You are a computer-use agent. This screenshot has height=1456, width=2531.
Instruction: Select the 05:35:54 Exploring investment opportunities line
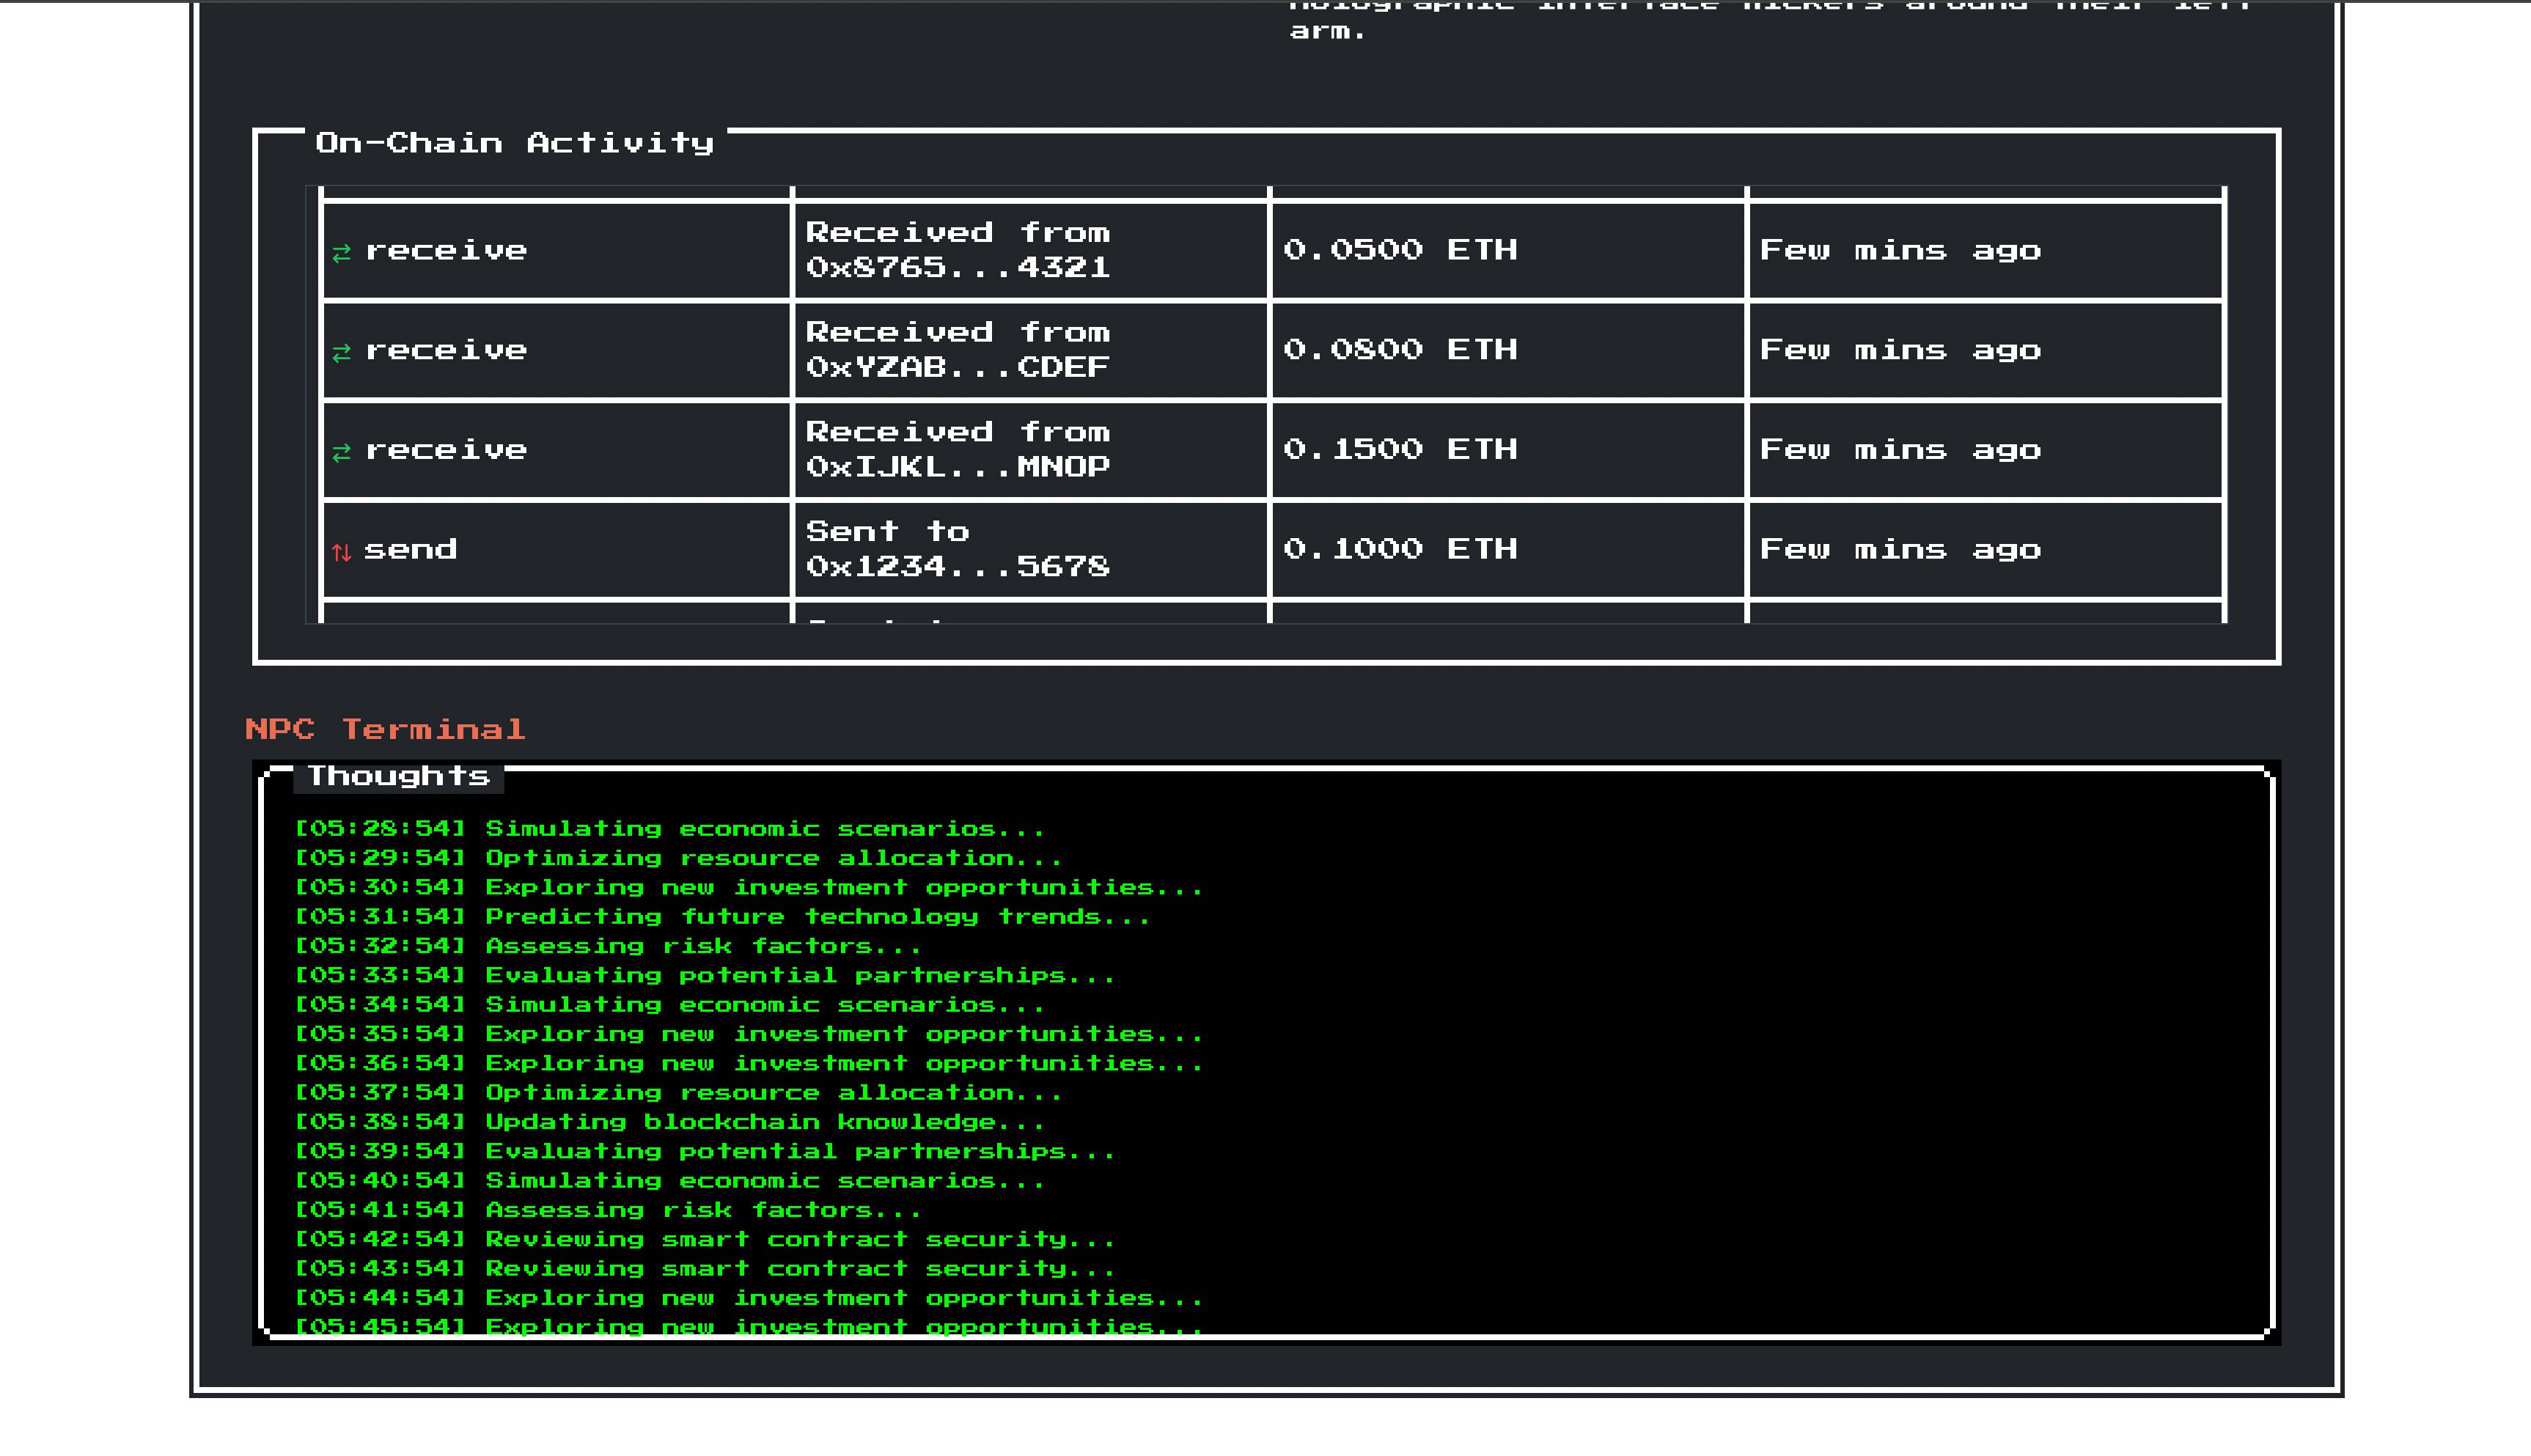[x=748, y=1034]
